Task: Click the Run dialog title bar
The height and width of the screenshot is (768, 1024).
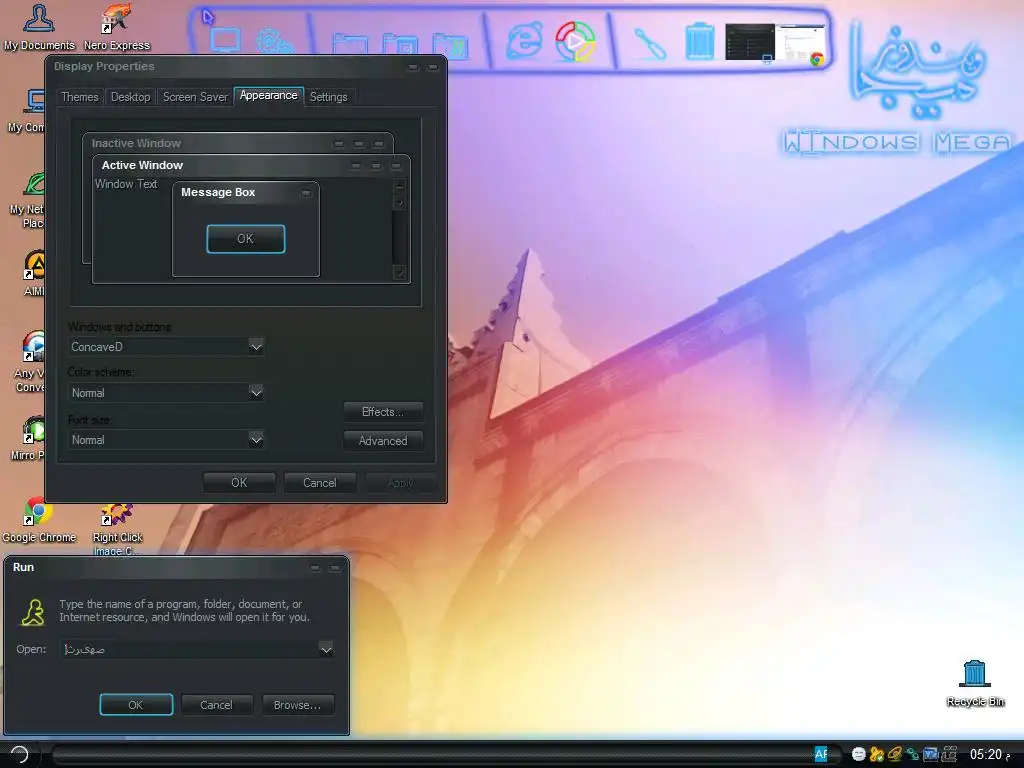Action: click(x=176, y=568)
